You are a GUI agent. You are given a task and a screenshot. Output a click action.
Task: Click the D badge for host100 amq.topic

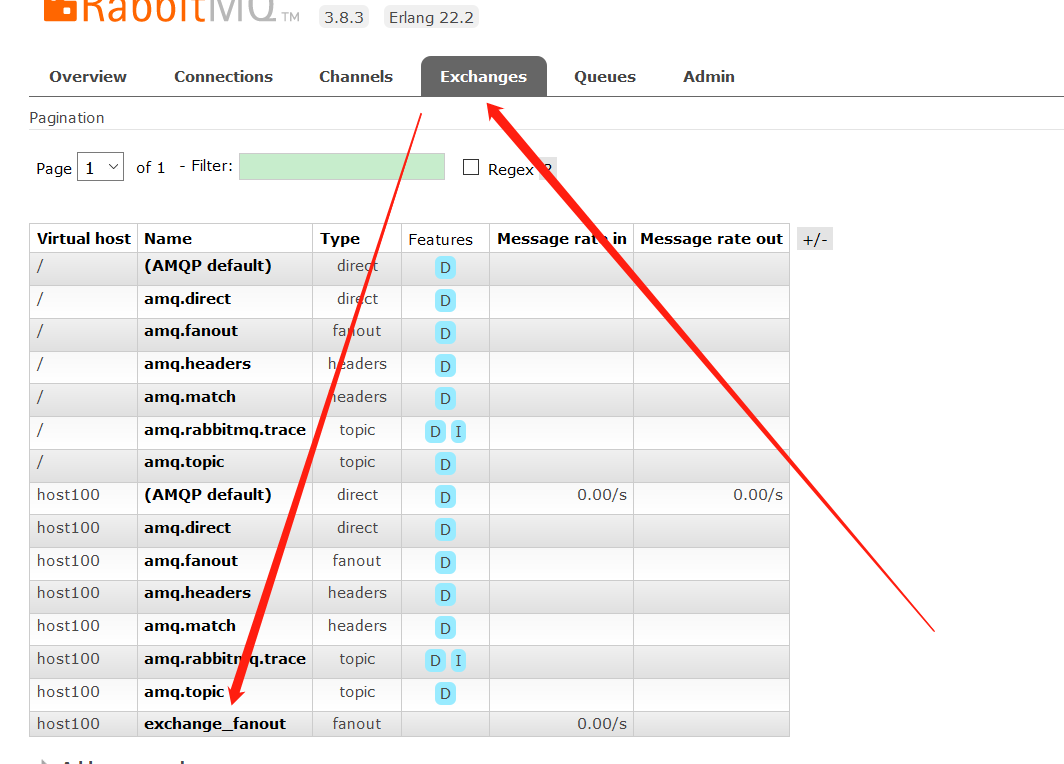[445, 693]
